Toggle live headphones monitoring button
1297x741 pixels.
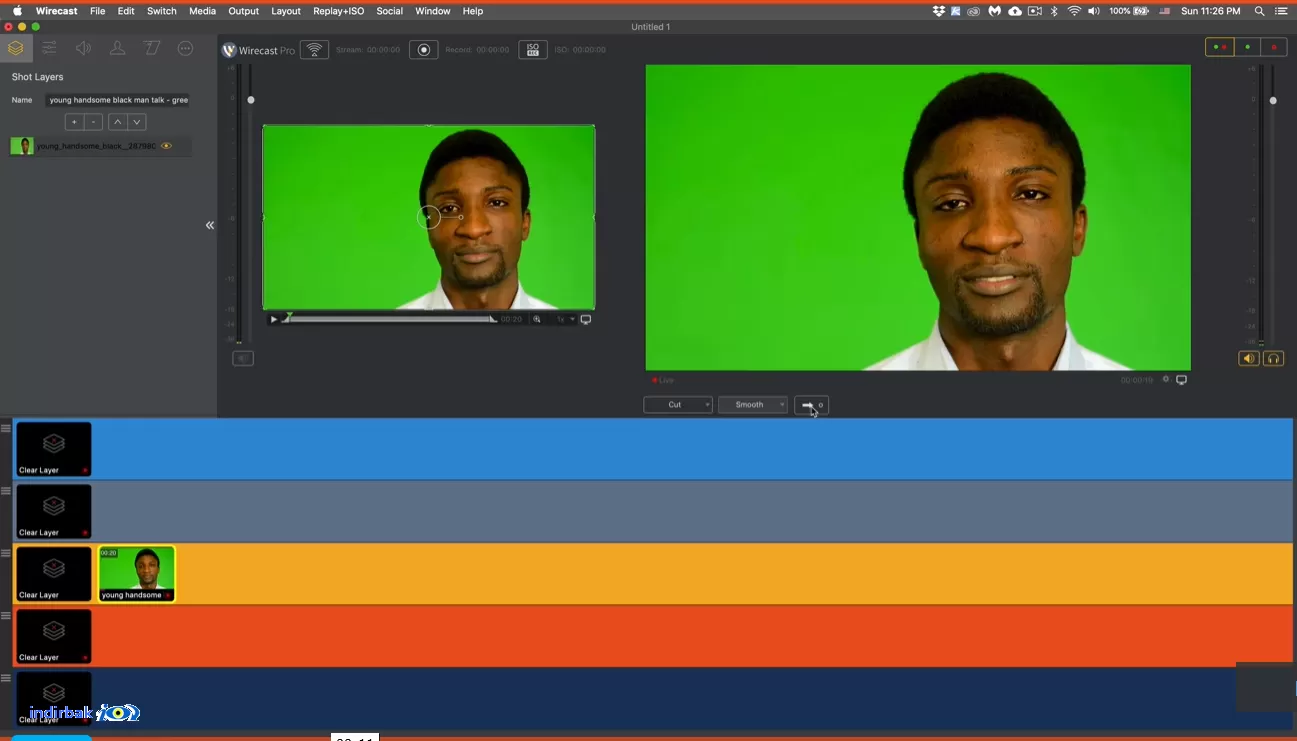(1273, 358)
